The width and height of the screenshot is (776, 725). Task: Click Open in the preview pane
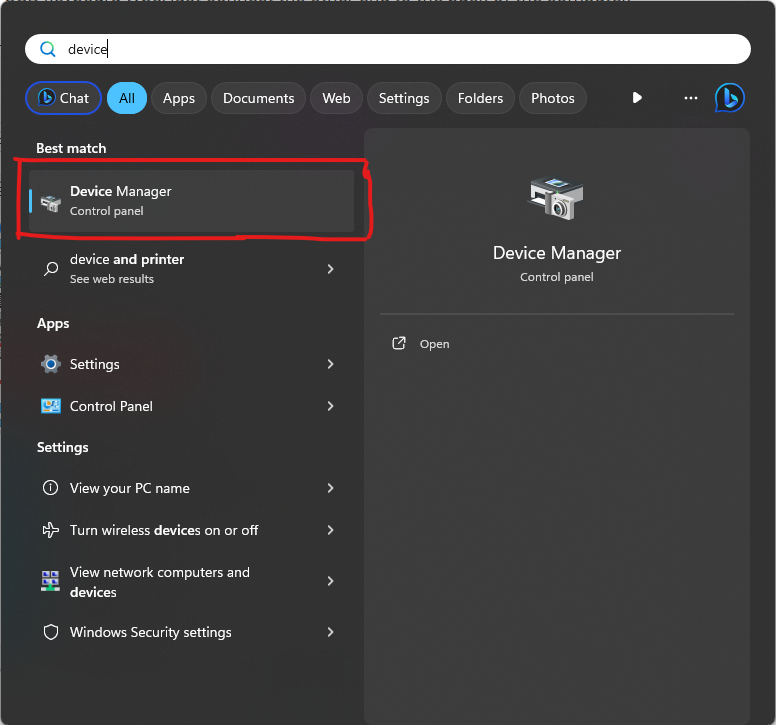(x=435, y=344)
